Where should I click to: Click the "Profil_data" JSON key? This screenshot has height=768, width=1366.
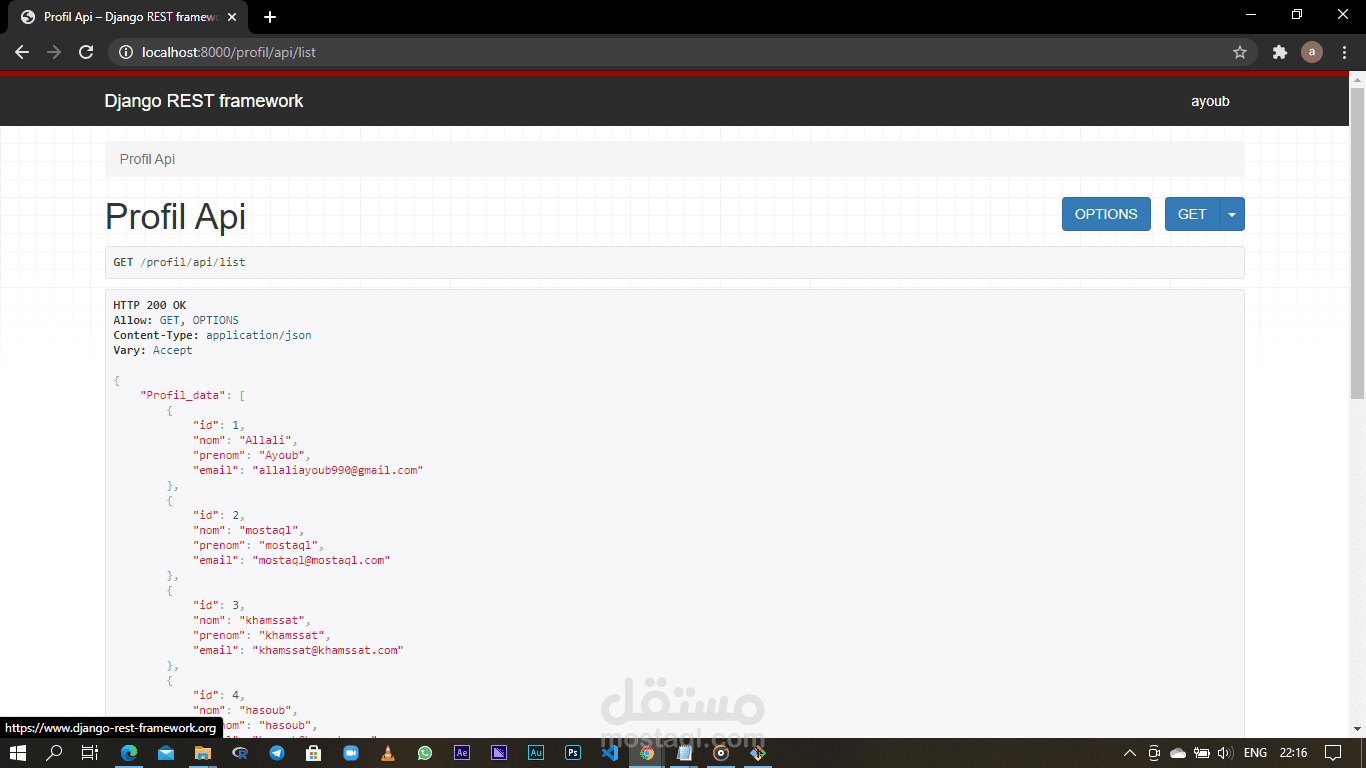(x=183, y=395)
